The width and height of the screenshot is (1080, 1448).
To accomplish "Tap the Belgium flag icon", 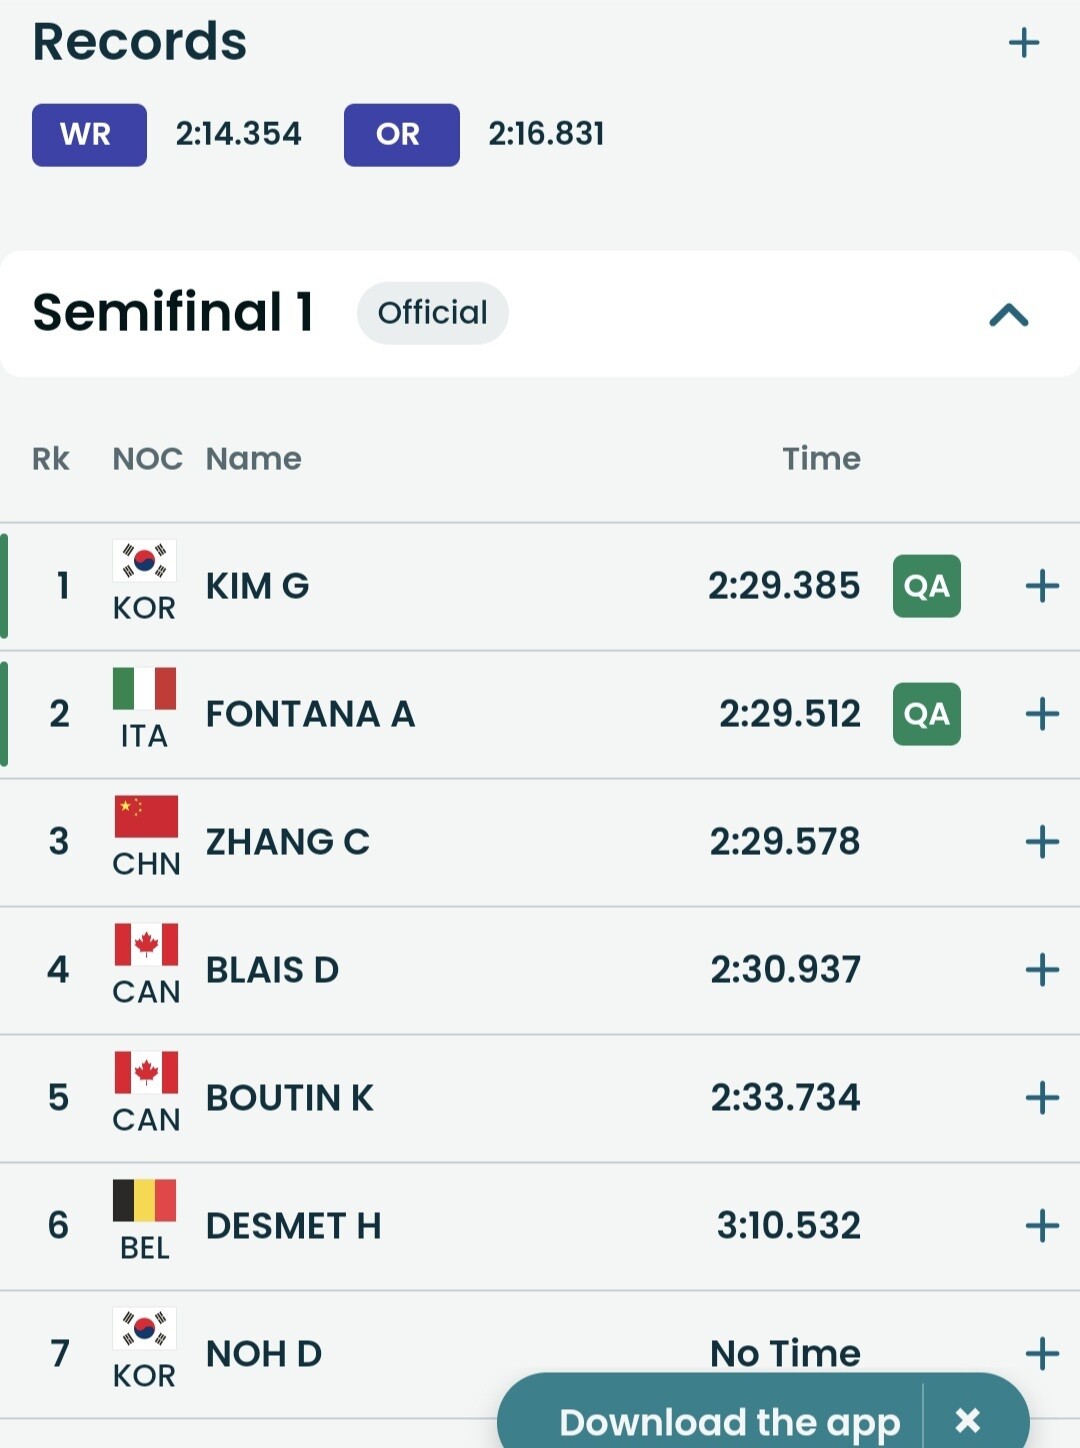I will (x=145, y=1201).
